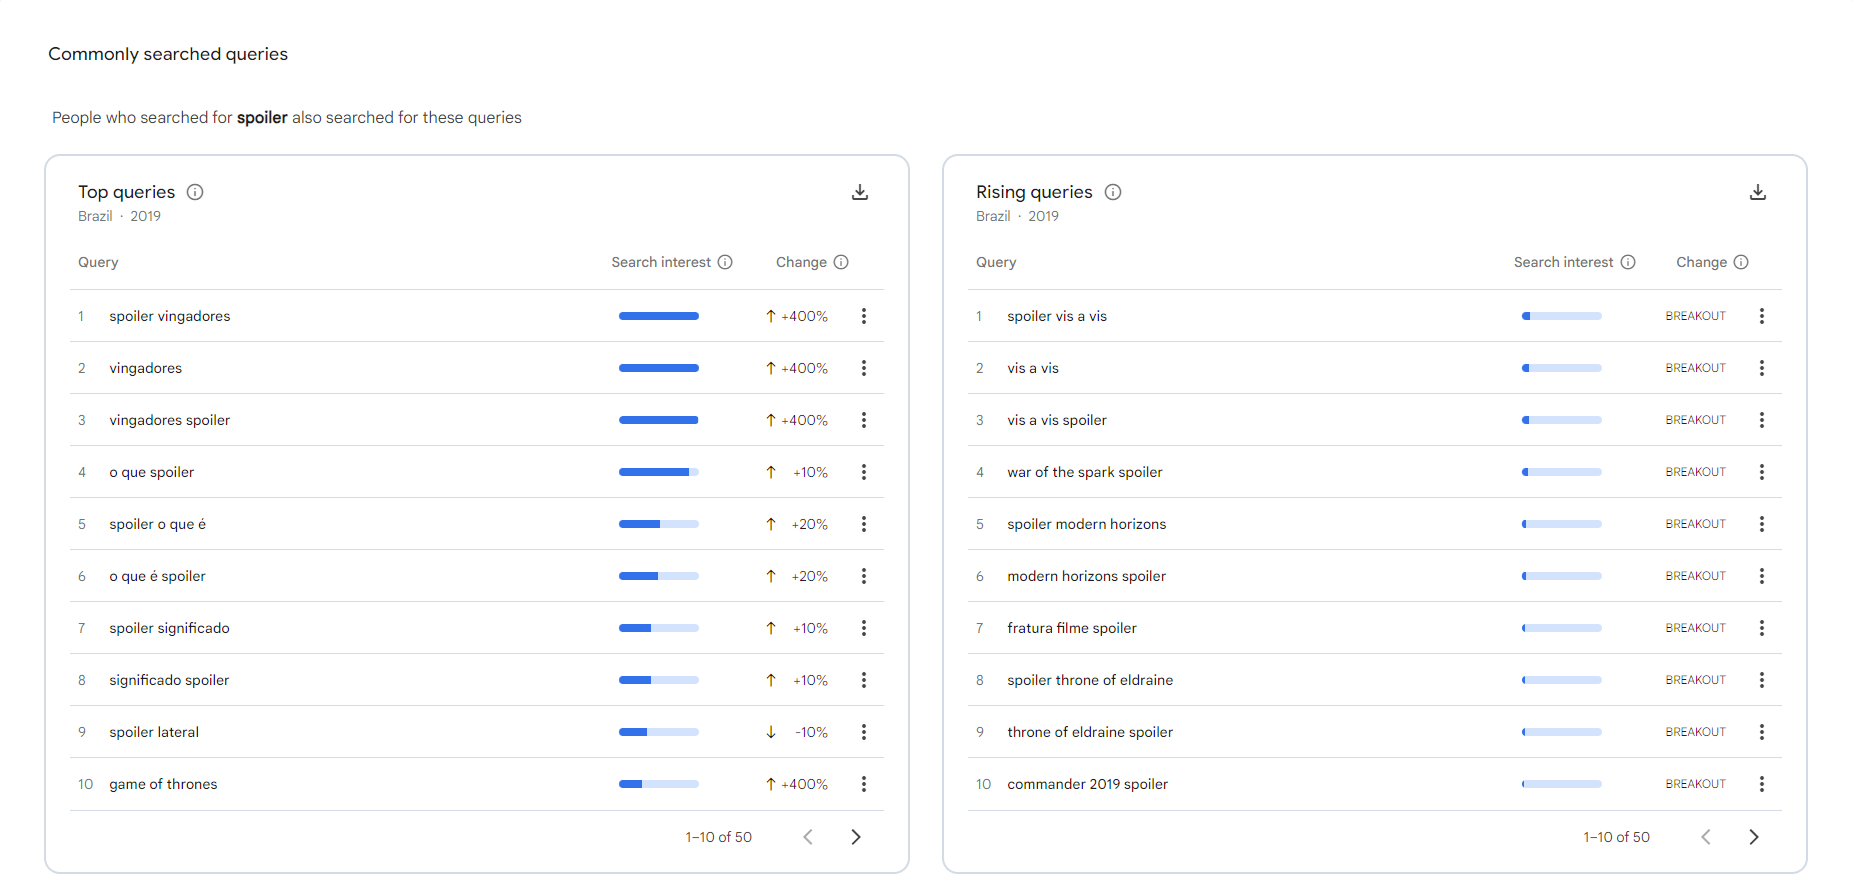Image resolution: width=1852 pixels, height=892 pixels.
Task: Go to next page of Rising queries
Action: click(1754, 837)
